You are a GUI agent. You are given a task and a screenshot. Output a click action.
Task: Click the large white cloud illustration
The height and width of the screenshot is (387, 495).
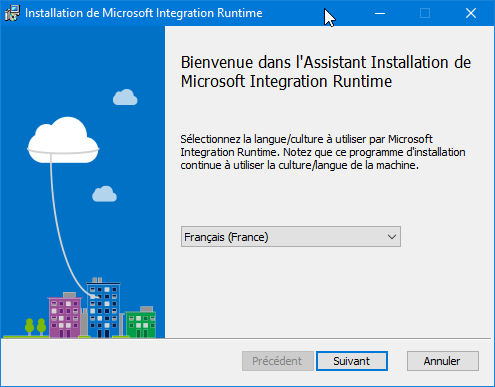pyautogui.click(x=63, y=140)
